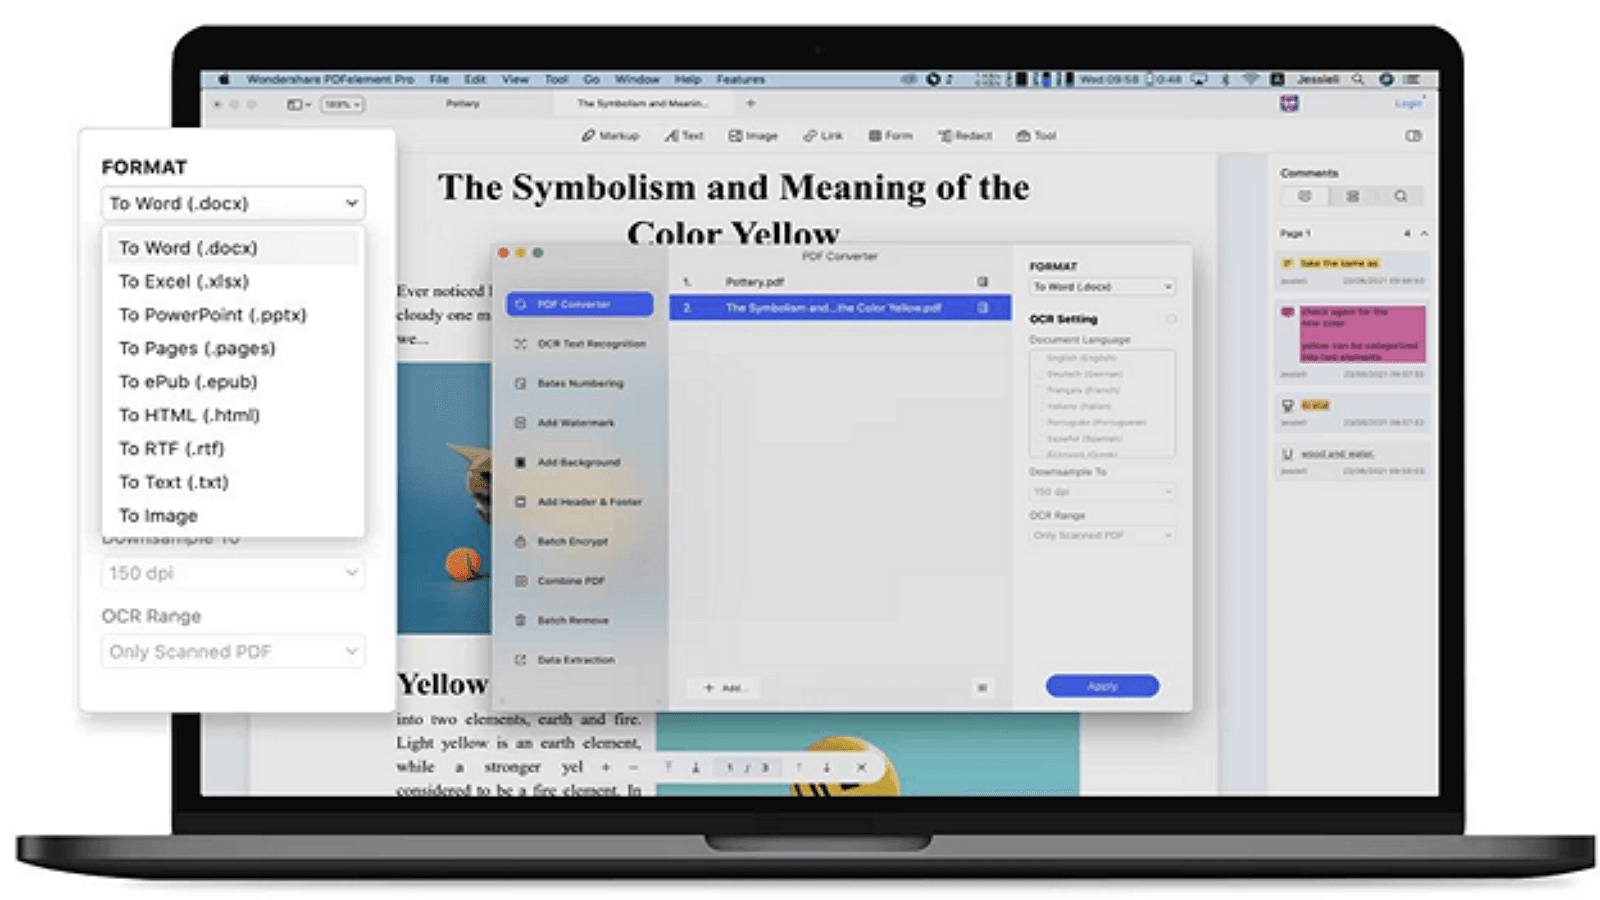This screenshot has height=900, width=1600.
Task: Click page icon next to Pottery.pdf
Action: 983,282
